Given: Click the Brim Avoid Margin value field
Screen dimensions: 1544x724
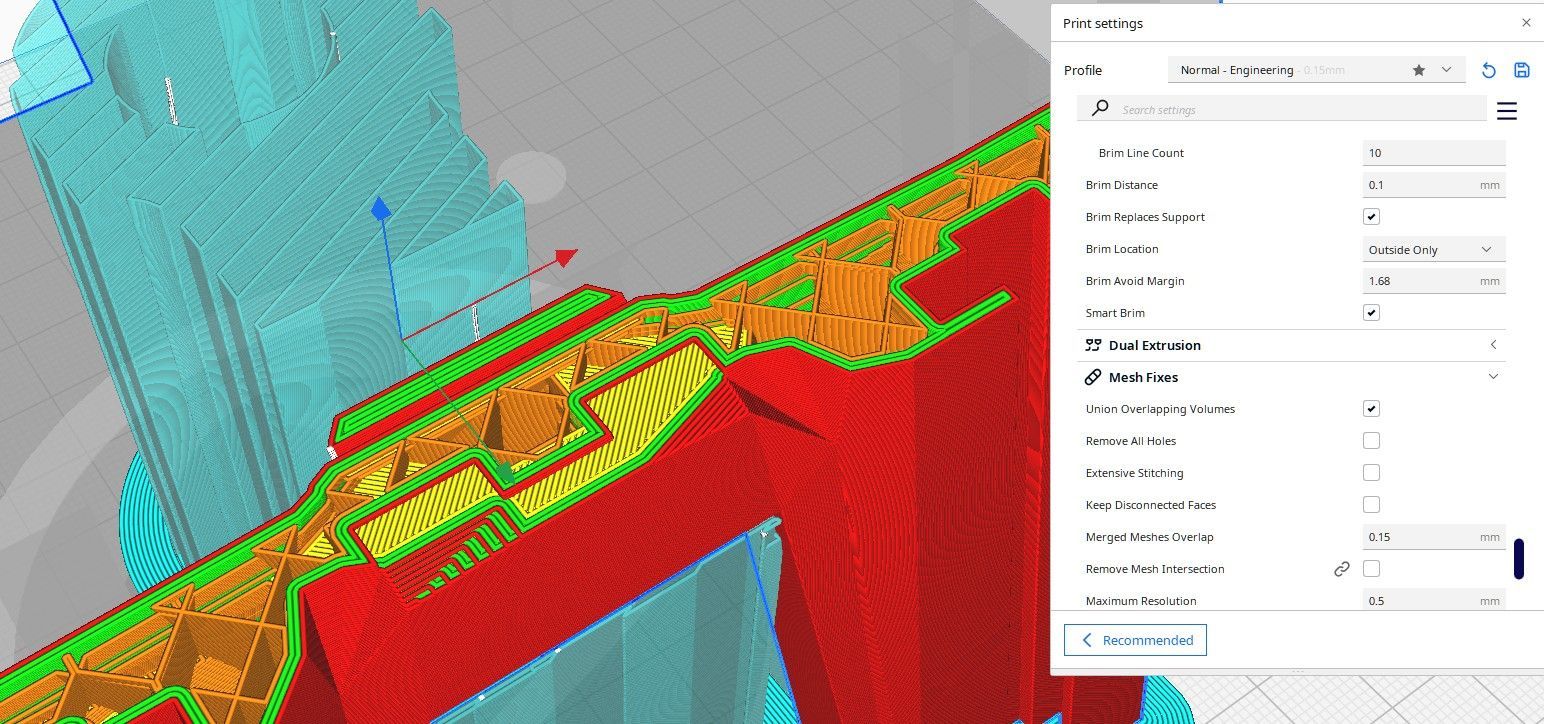Looking at the screenshot, I should point(1434,281).
